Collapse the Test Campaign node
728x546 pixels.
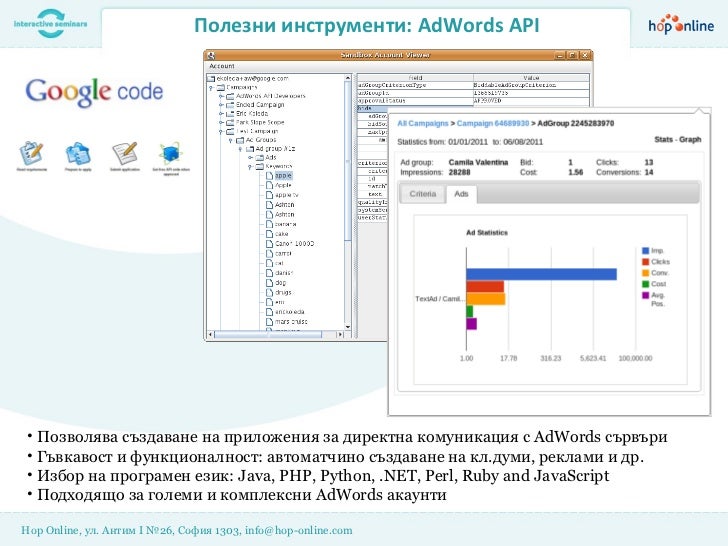click(x=221, y=131)
